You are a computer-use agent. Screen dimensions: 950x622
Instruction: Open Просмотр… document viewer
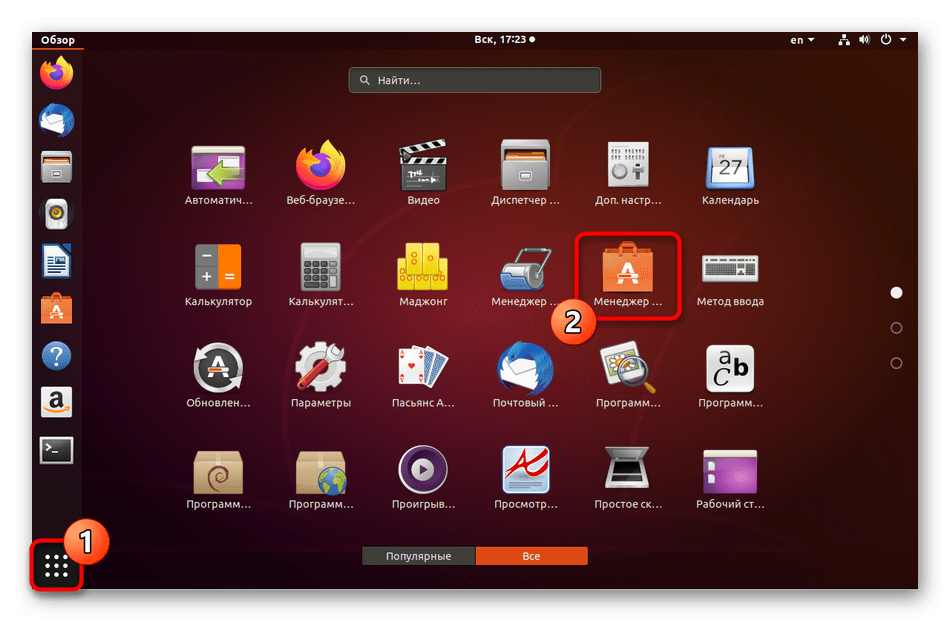pos(525,478)
